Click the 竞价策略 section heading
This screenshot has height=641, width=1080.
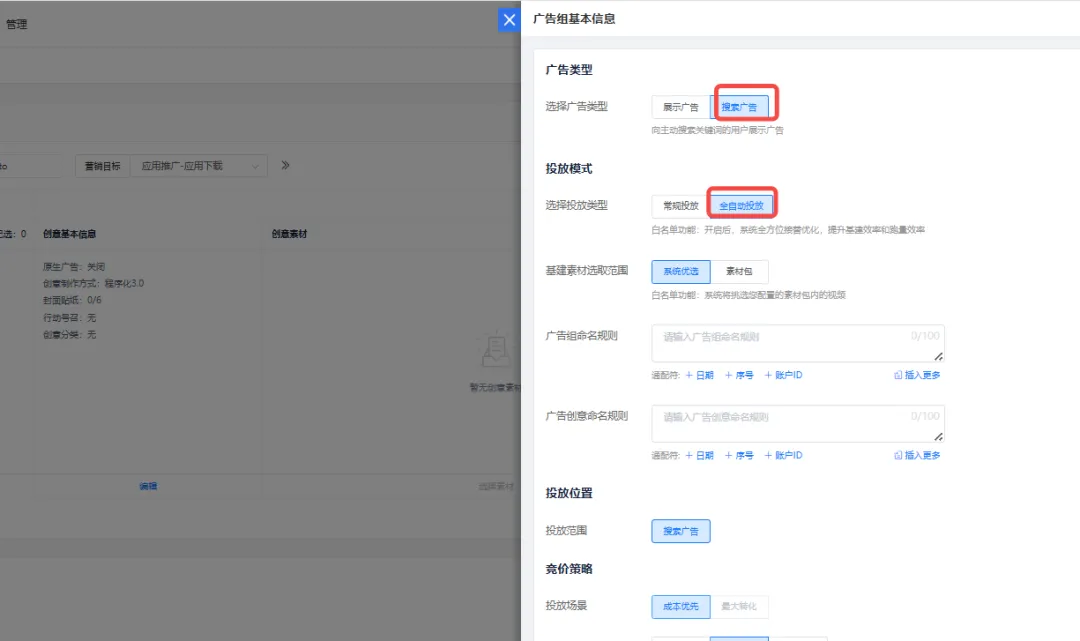[569, 569]
